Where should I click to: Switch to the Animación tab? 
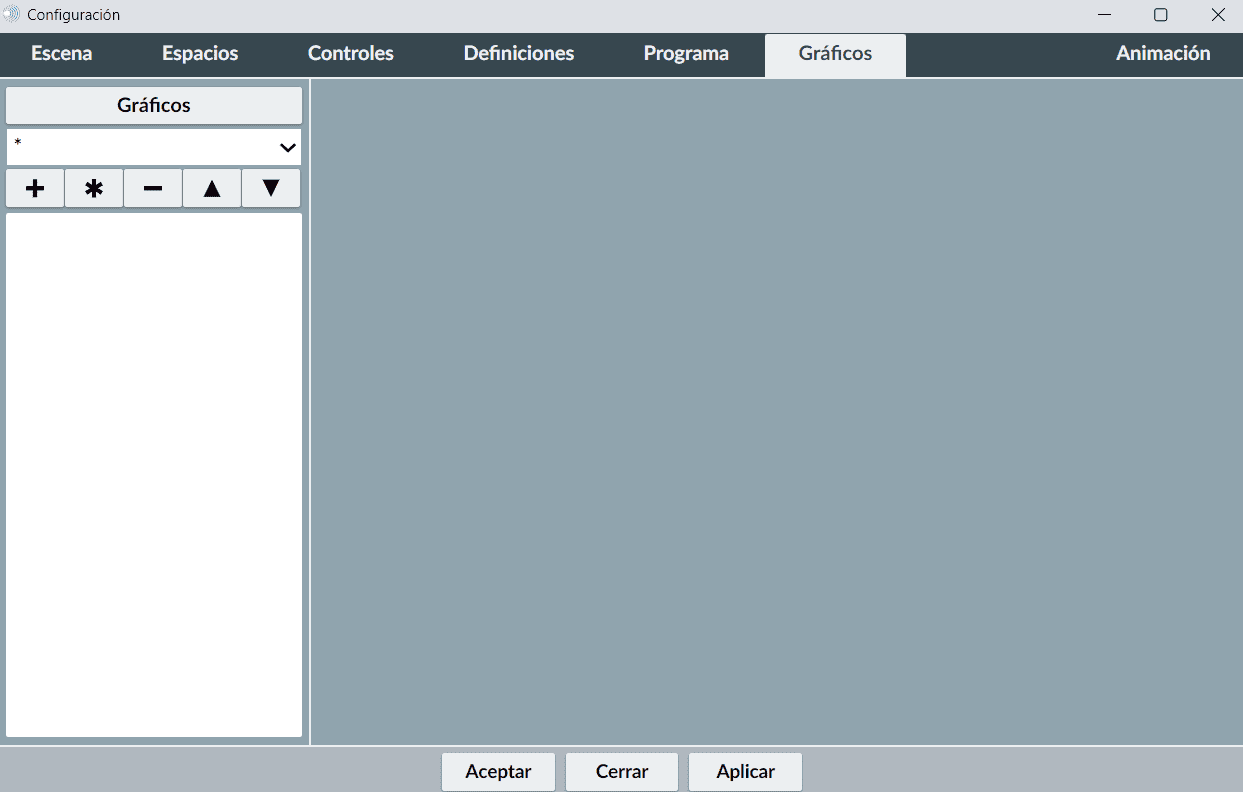[1162, 54]
